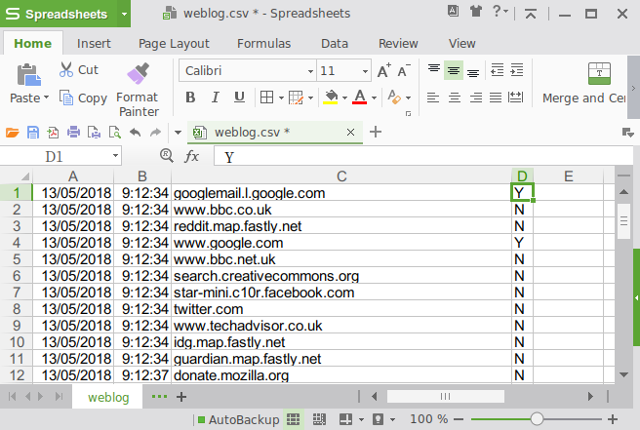
Task: Switch to the View tab
Action: [462, 43]
